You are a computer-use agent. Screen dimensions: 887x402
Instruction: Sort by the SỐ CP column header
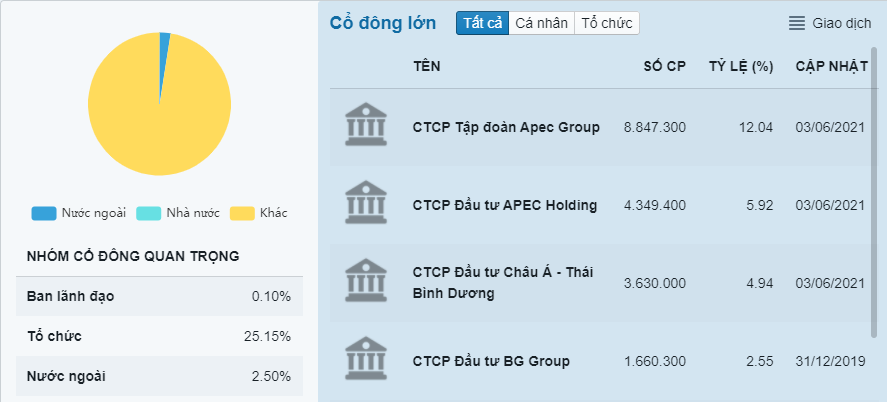coord(664,67)
